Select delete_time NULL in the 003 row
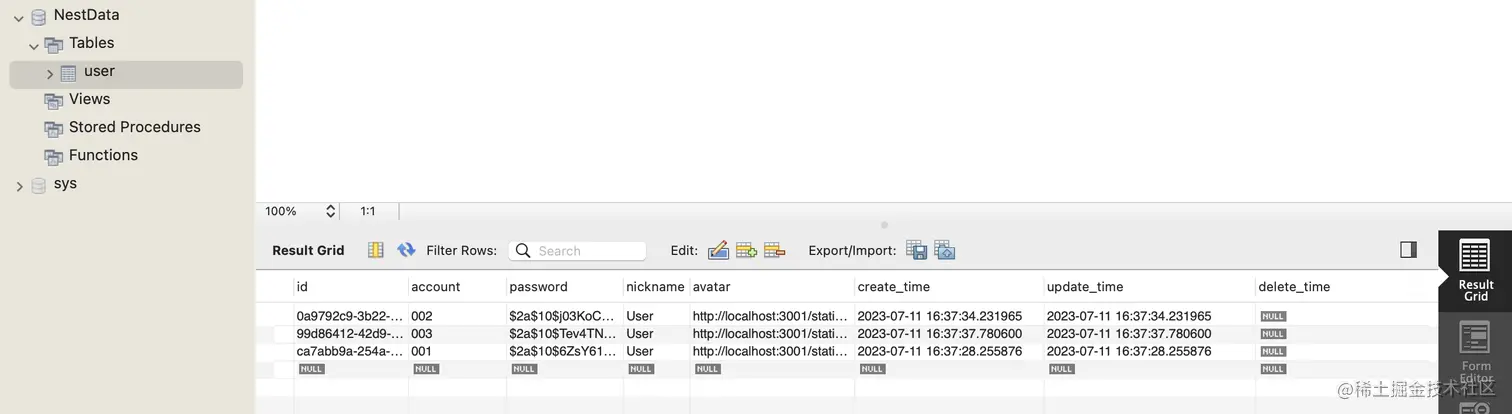 pyautogui.click(x=1273, y=334)
